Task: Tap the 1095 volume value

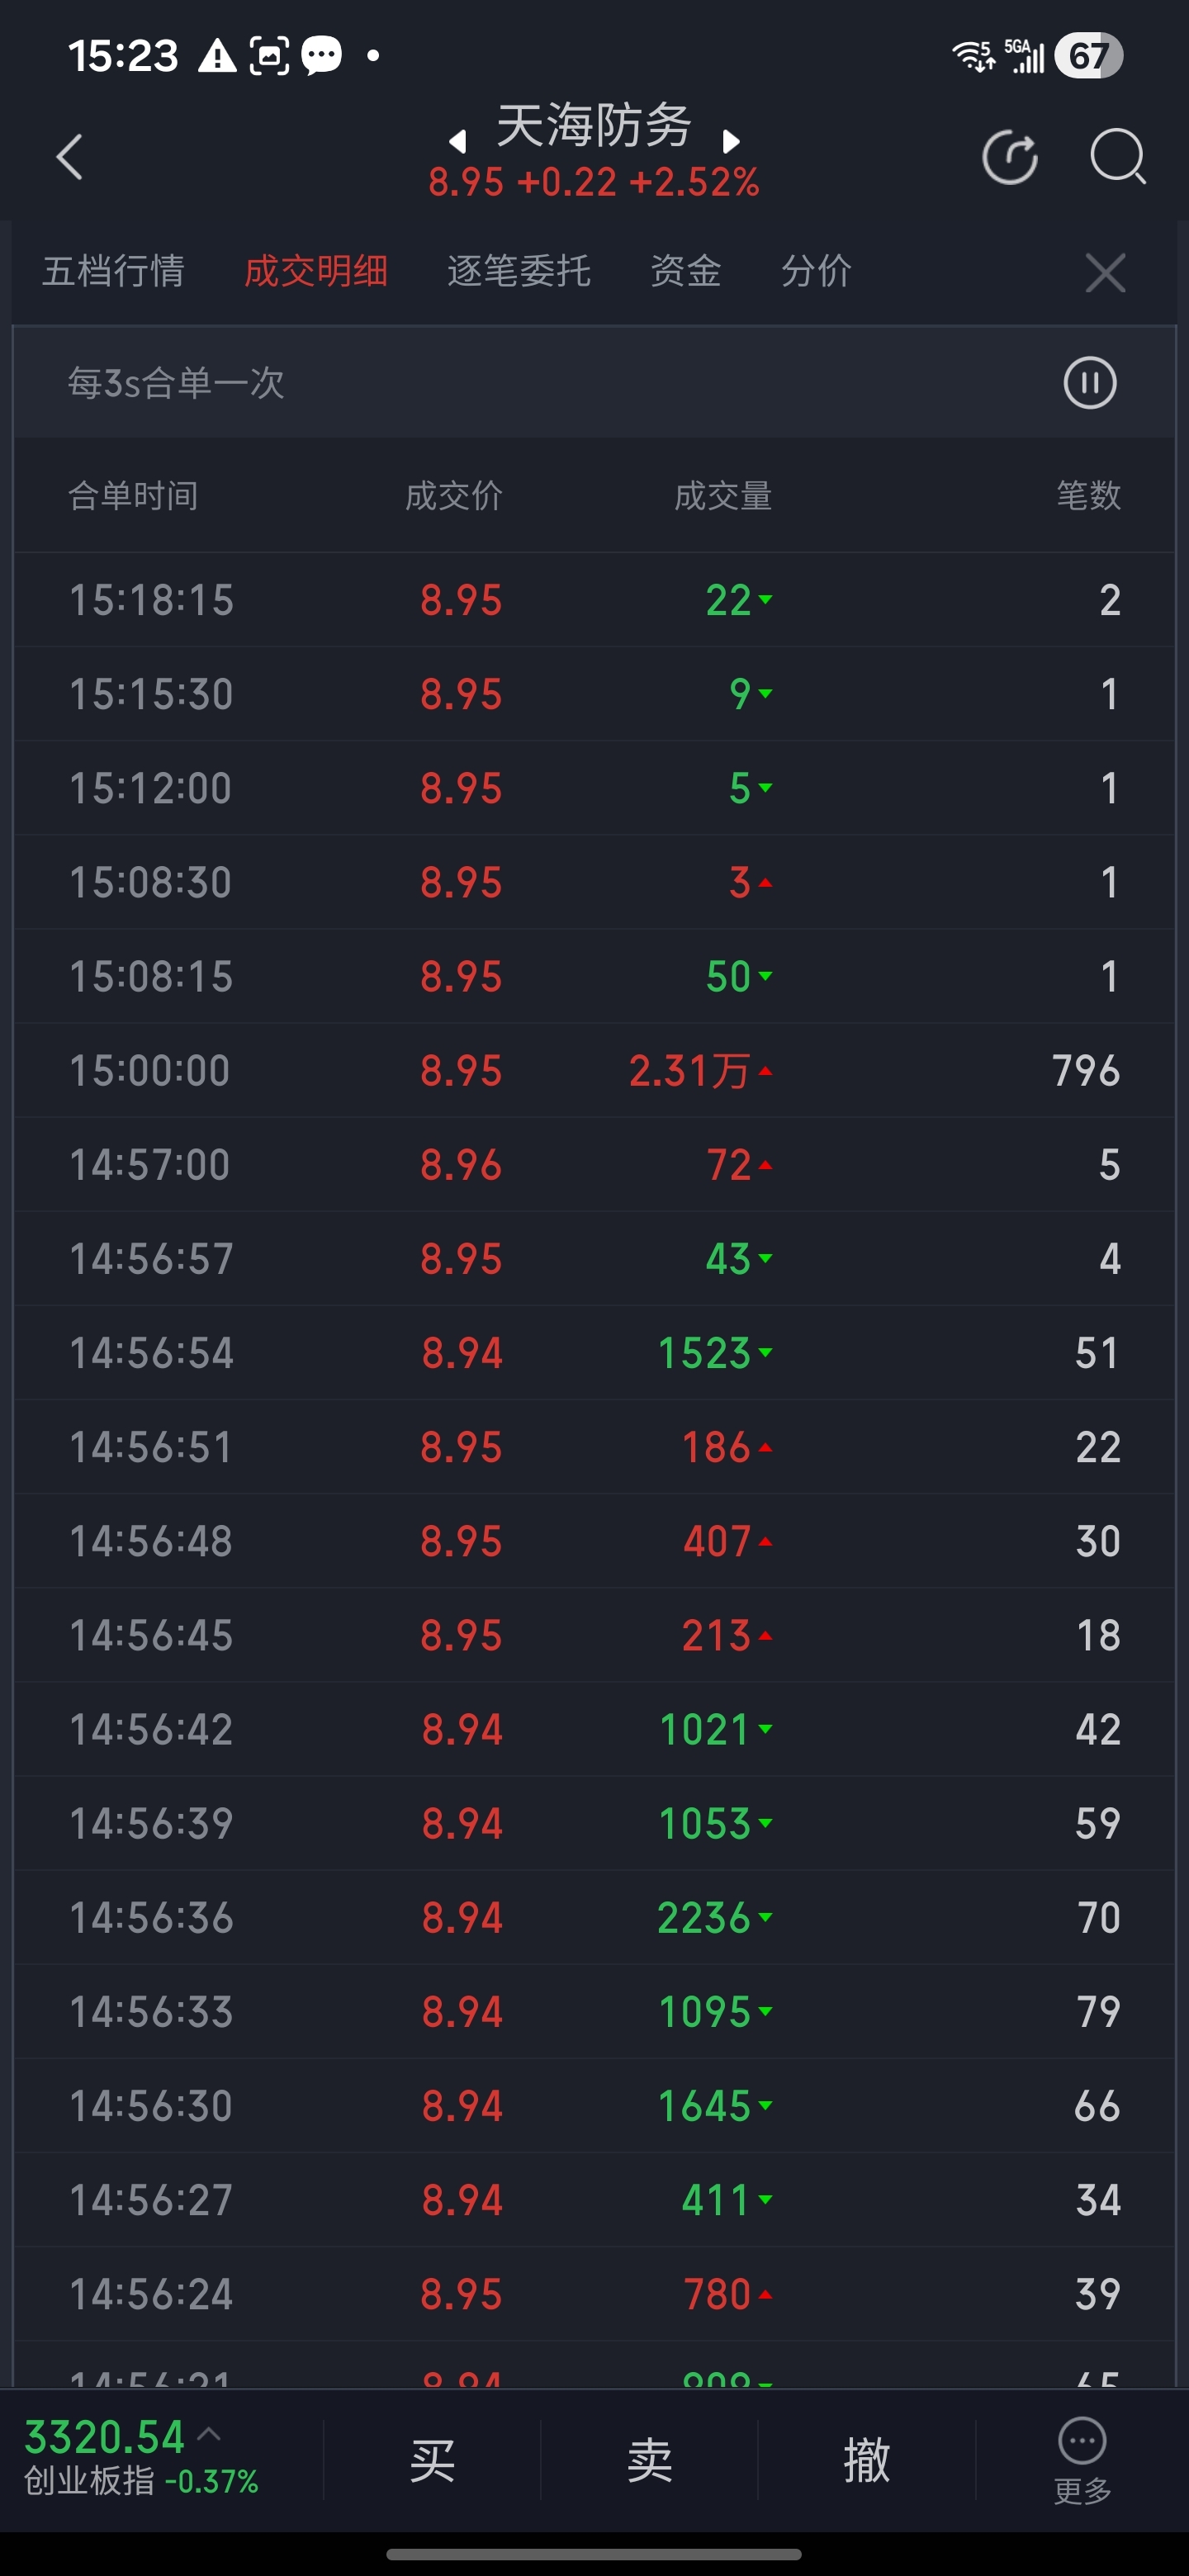Action: pyautogui.click(x=704, y=2012)
